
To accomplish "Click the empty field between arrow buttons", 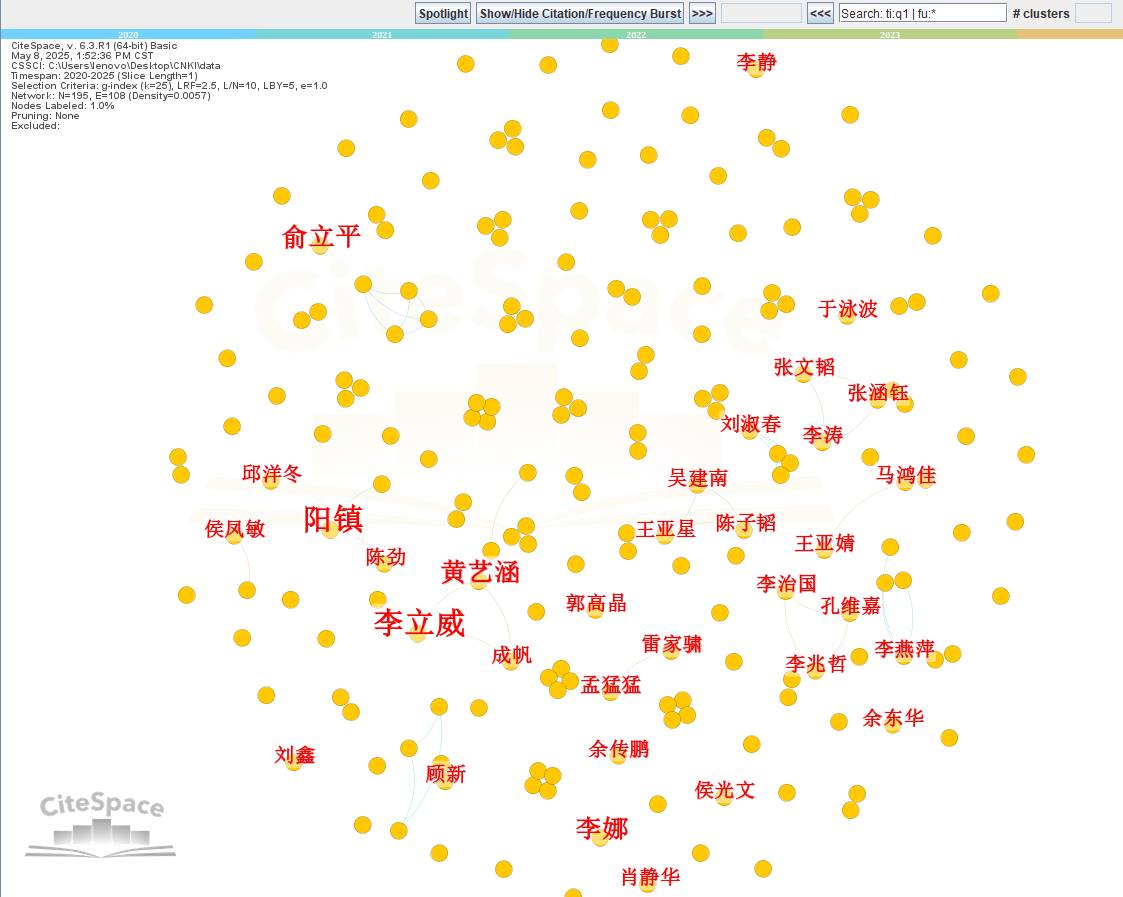I will click(x=761, y=13).
